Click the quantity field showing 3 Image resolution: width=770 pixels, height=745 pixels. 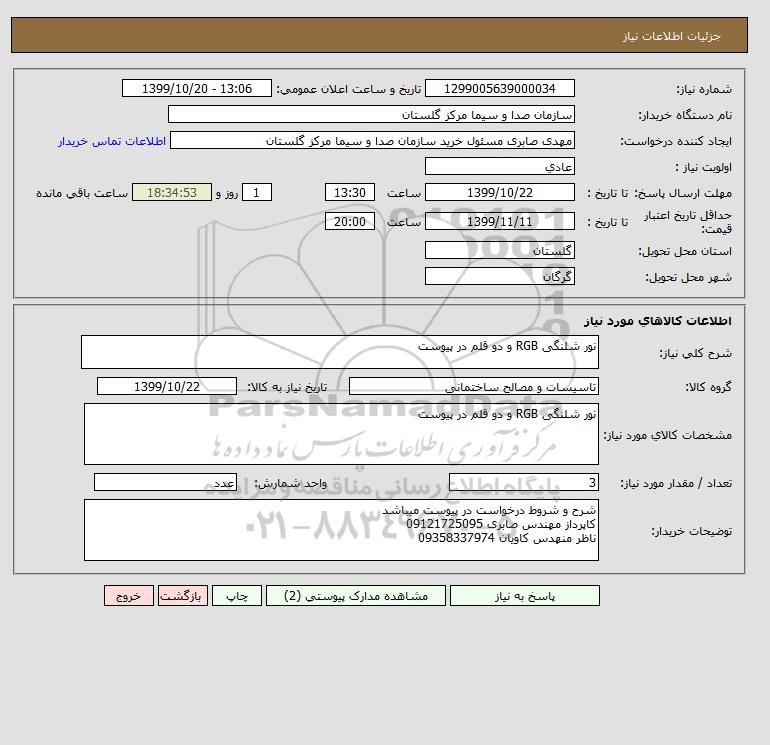click(x=523, y=483)
